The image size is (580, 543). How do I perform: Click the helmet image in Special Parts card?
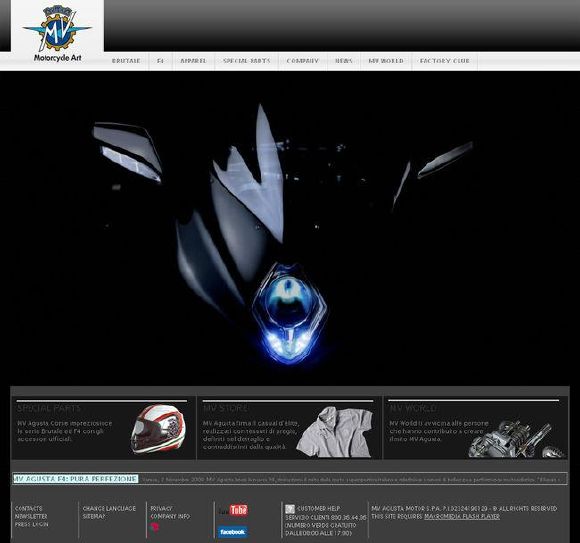tap(158, 429)
